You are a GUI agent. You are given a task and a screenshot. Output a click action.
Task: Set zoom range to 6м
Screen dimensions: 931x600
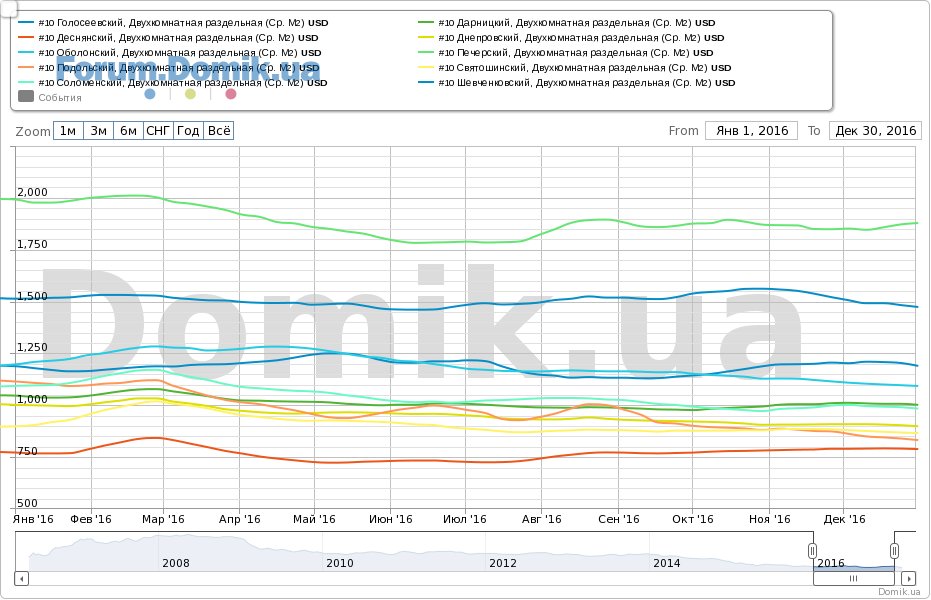[128, 131]
